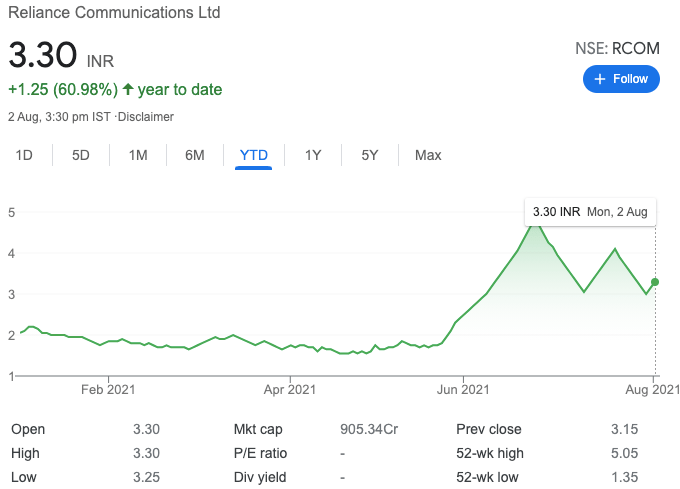Viewport: 680px width, 489px height.
Task: Click the Prev close value 3.15
Action: pos(623,429)
